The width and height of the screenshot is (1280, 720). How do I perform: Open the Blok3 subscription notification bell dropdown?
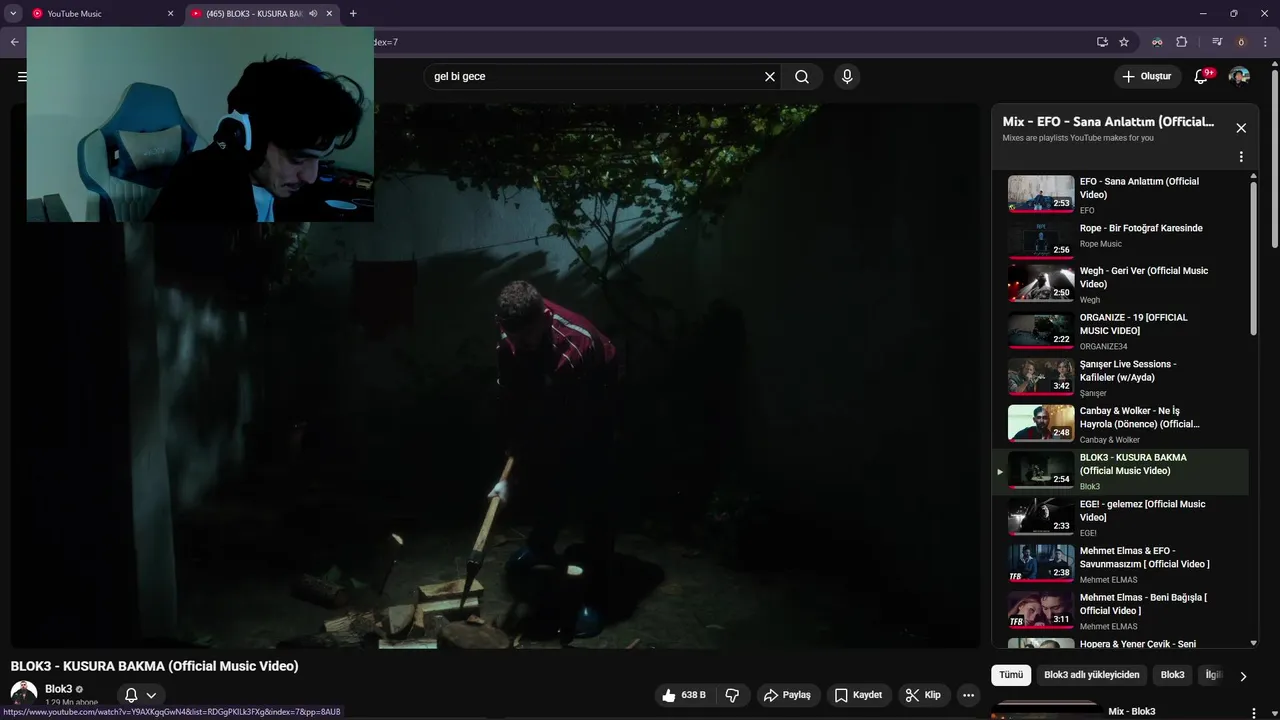pyautogui.click(x=141, y=695)
